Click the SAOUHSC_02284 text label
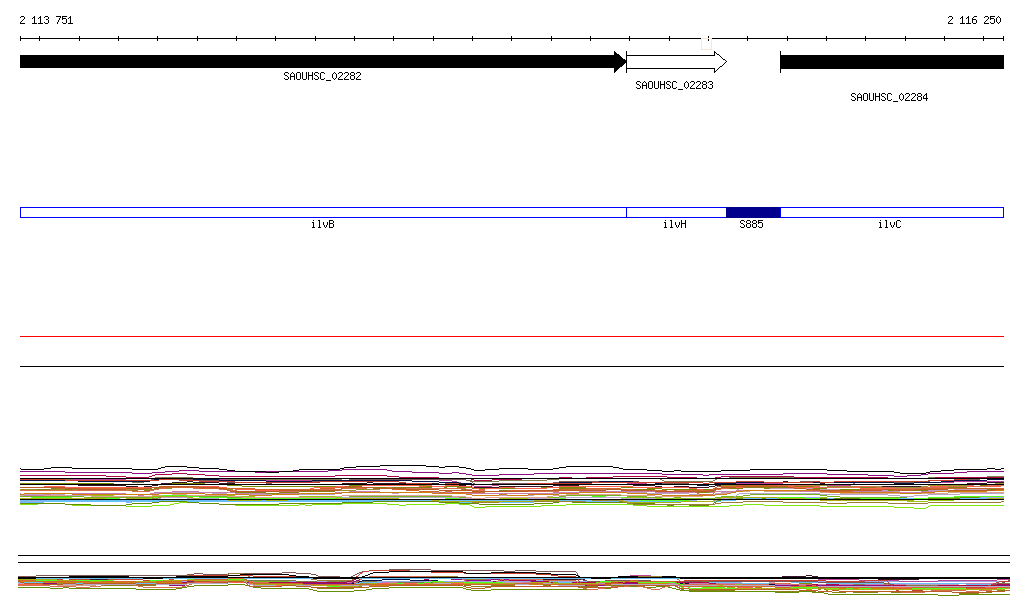 pos(889,98)
